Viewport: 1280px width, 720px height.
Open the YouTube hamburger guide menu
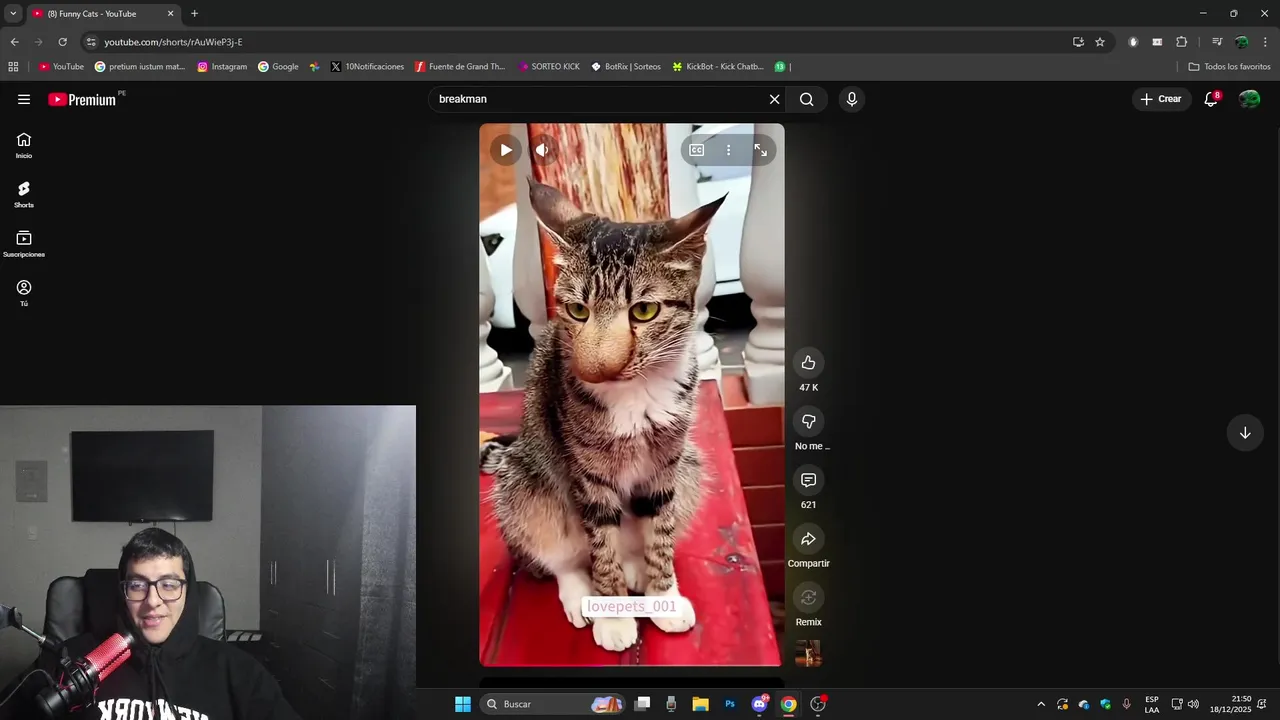pos(24,99)
